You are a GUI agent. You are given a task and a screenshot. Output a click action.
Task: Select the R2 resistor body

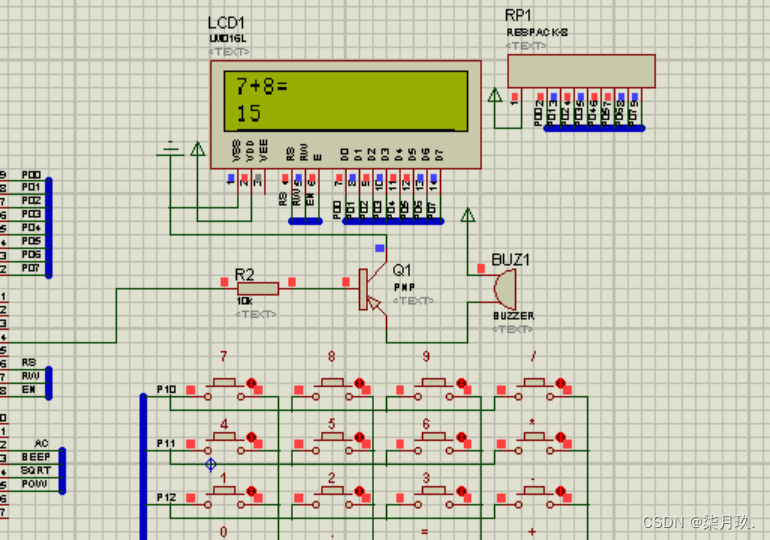pyautogui.click(x=258, y=289)
